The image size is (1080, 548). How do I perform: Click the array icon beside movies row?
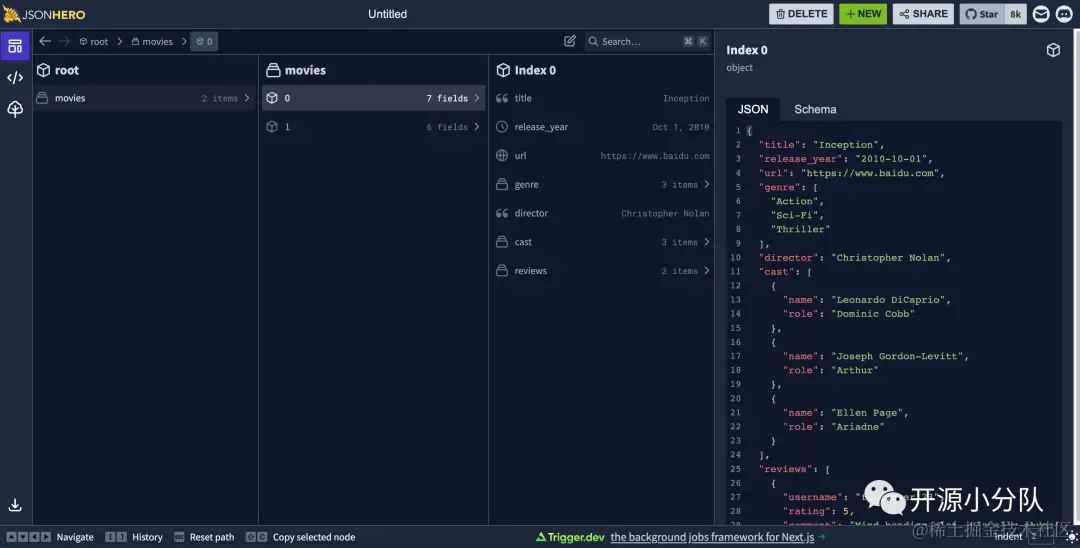42,98
